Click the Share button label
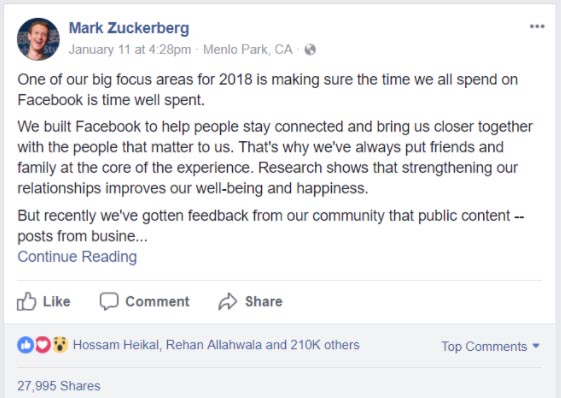561x398 pixels. click(264, 301)
